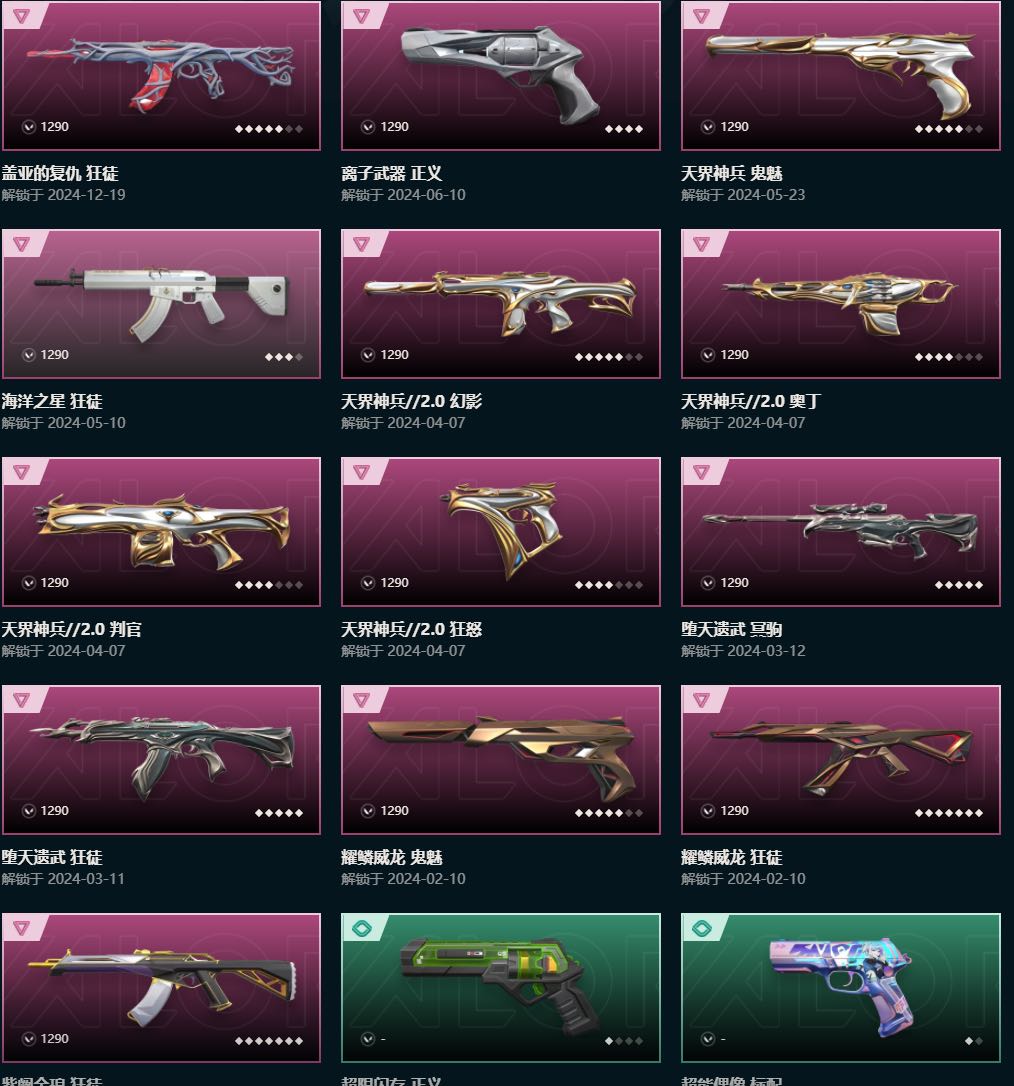Click the VP icon on 堕天遗武 冥驹 card
This screenshot has height=1086, width=1014.
pos(707,582)
